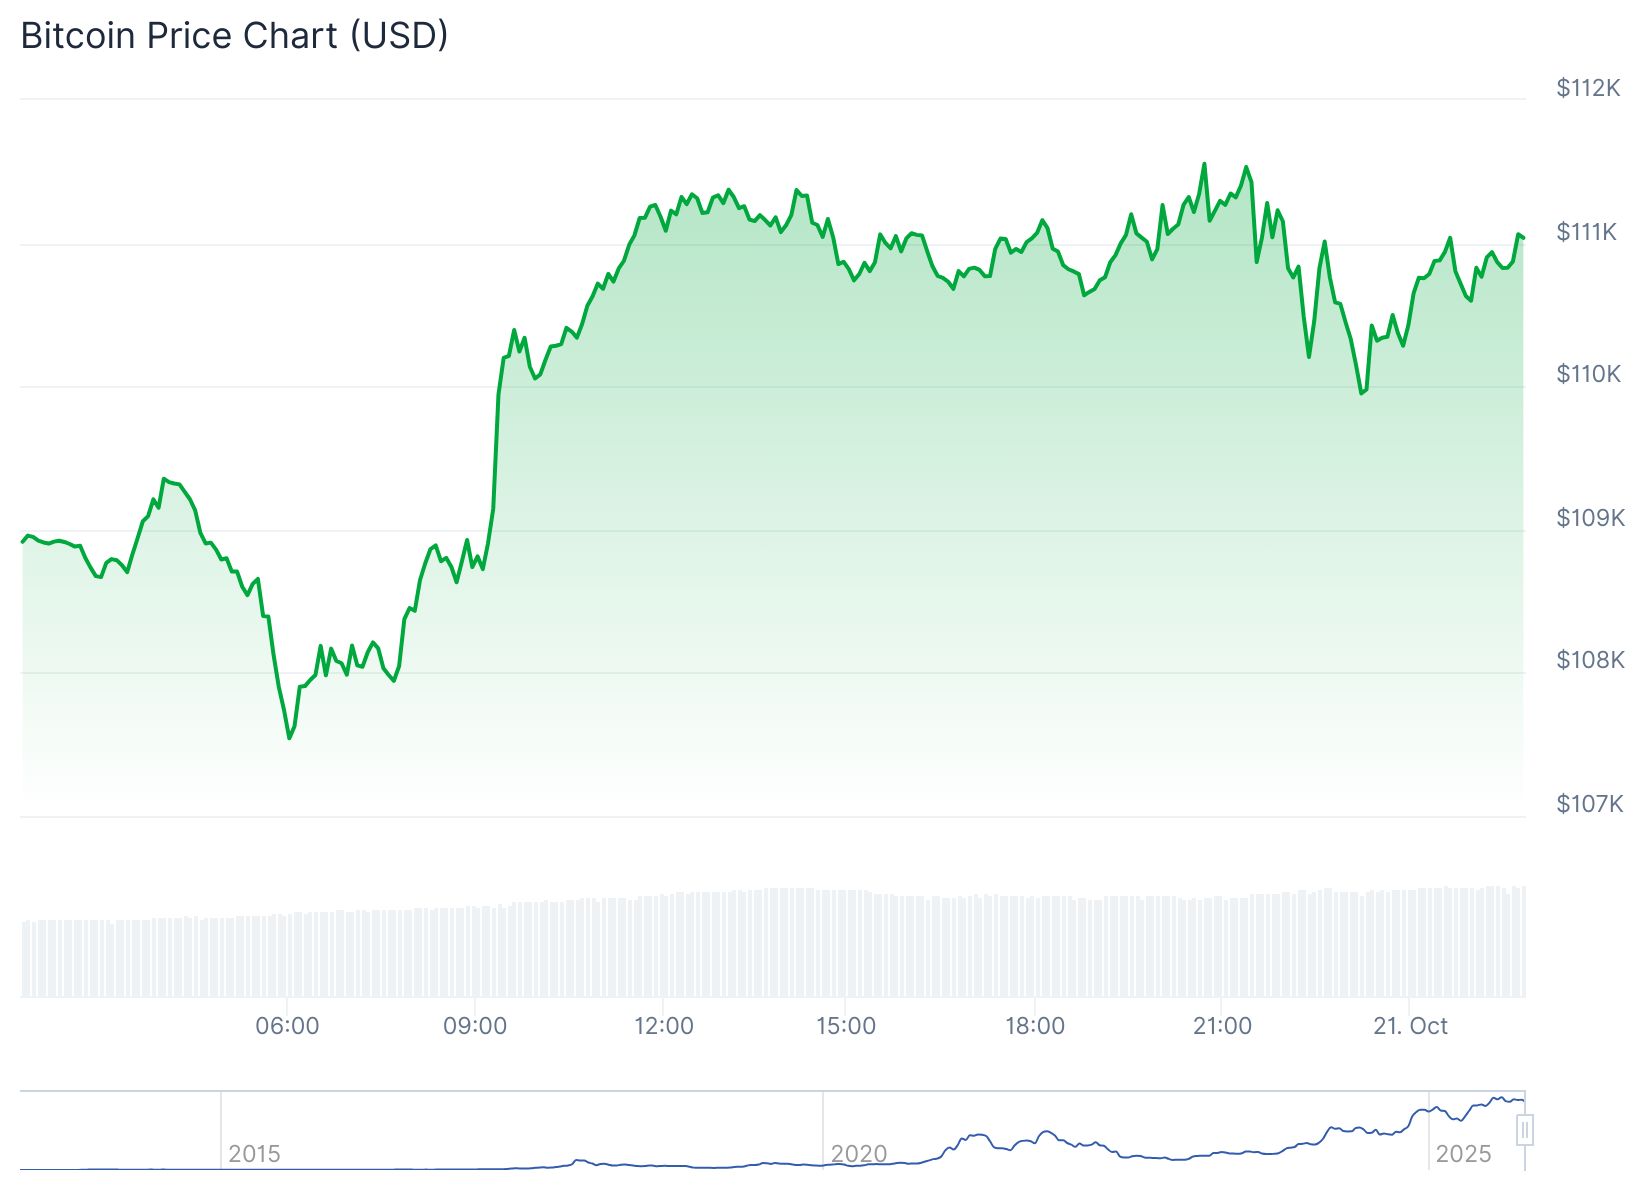Click the highest peak of the green price line
This screenshot has height=1200, width=1644.
[1204, 164]
